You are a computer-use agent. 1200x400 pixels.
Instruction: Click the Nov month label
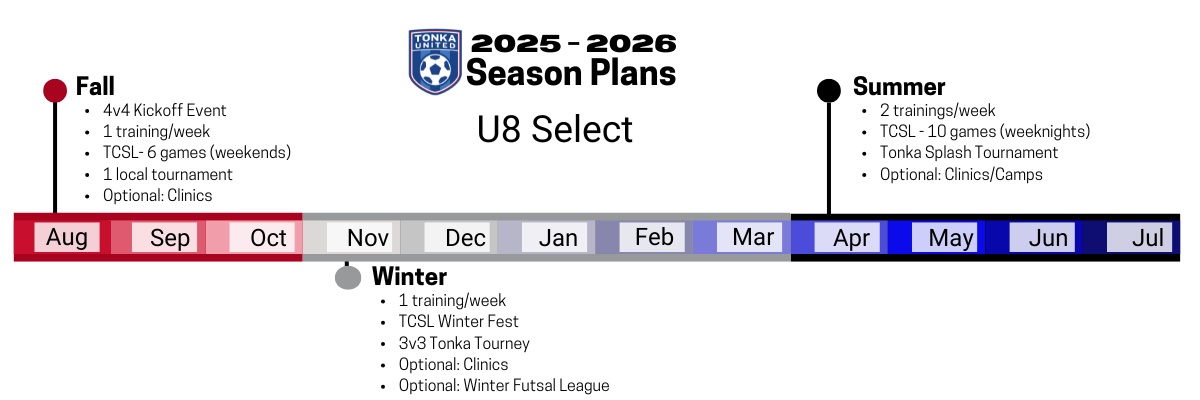(x=368, y=238)
